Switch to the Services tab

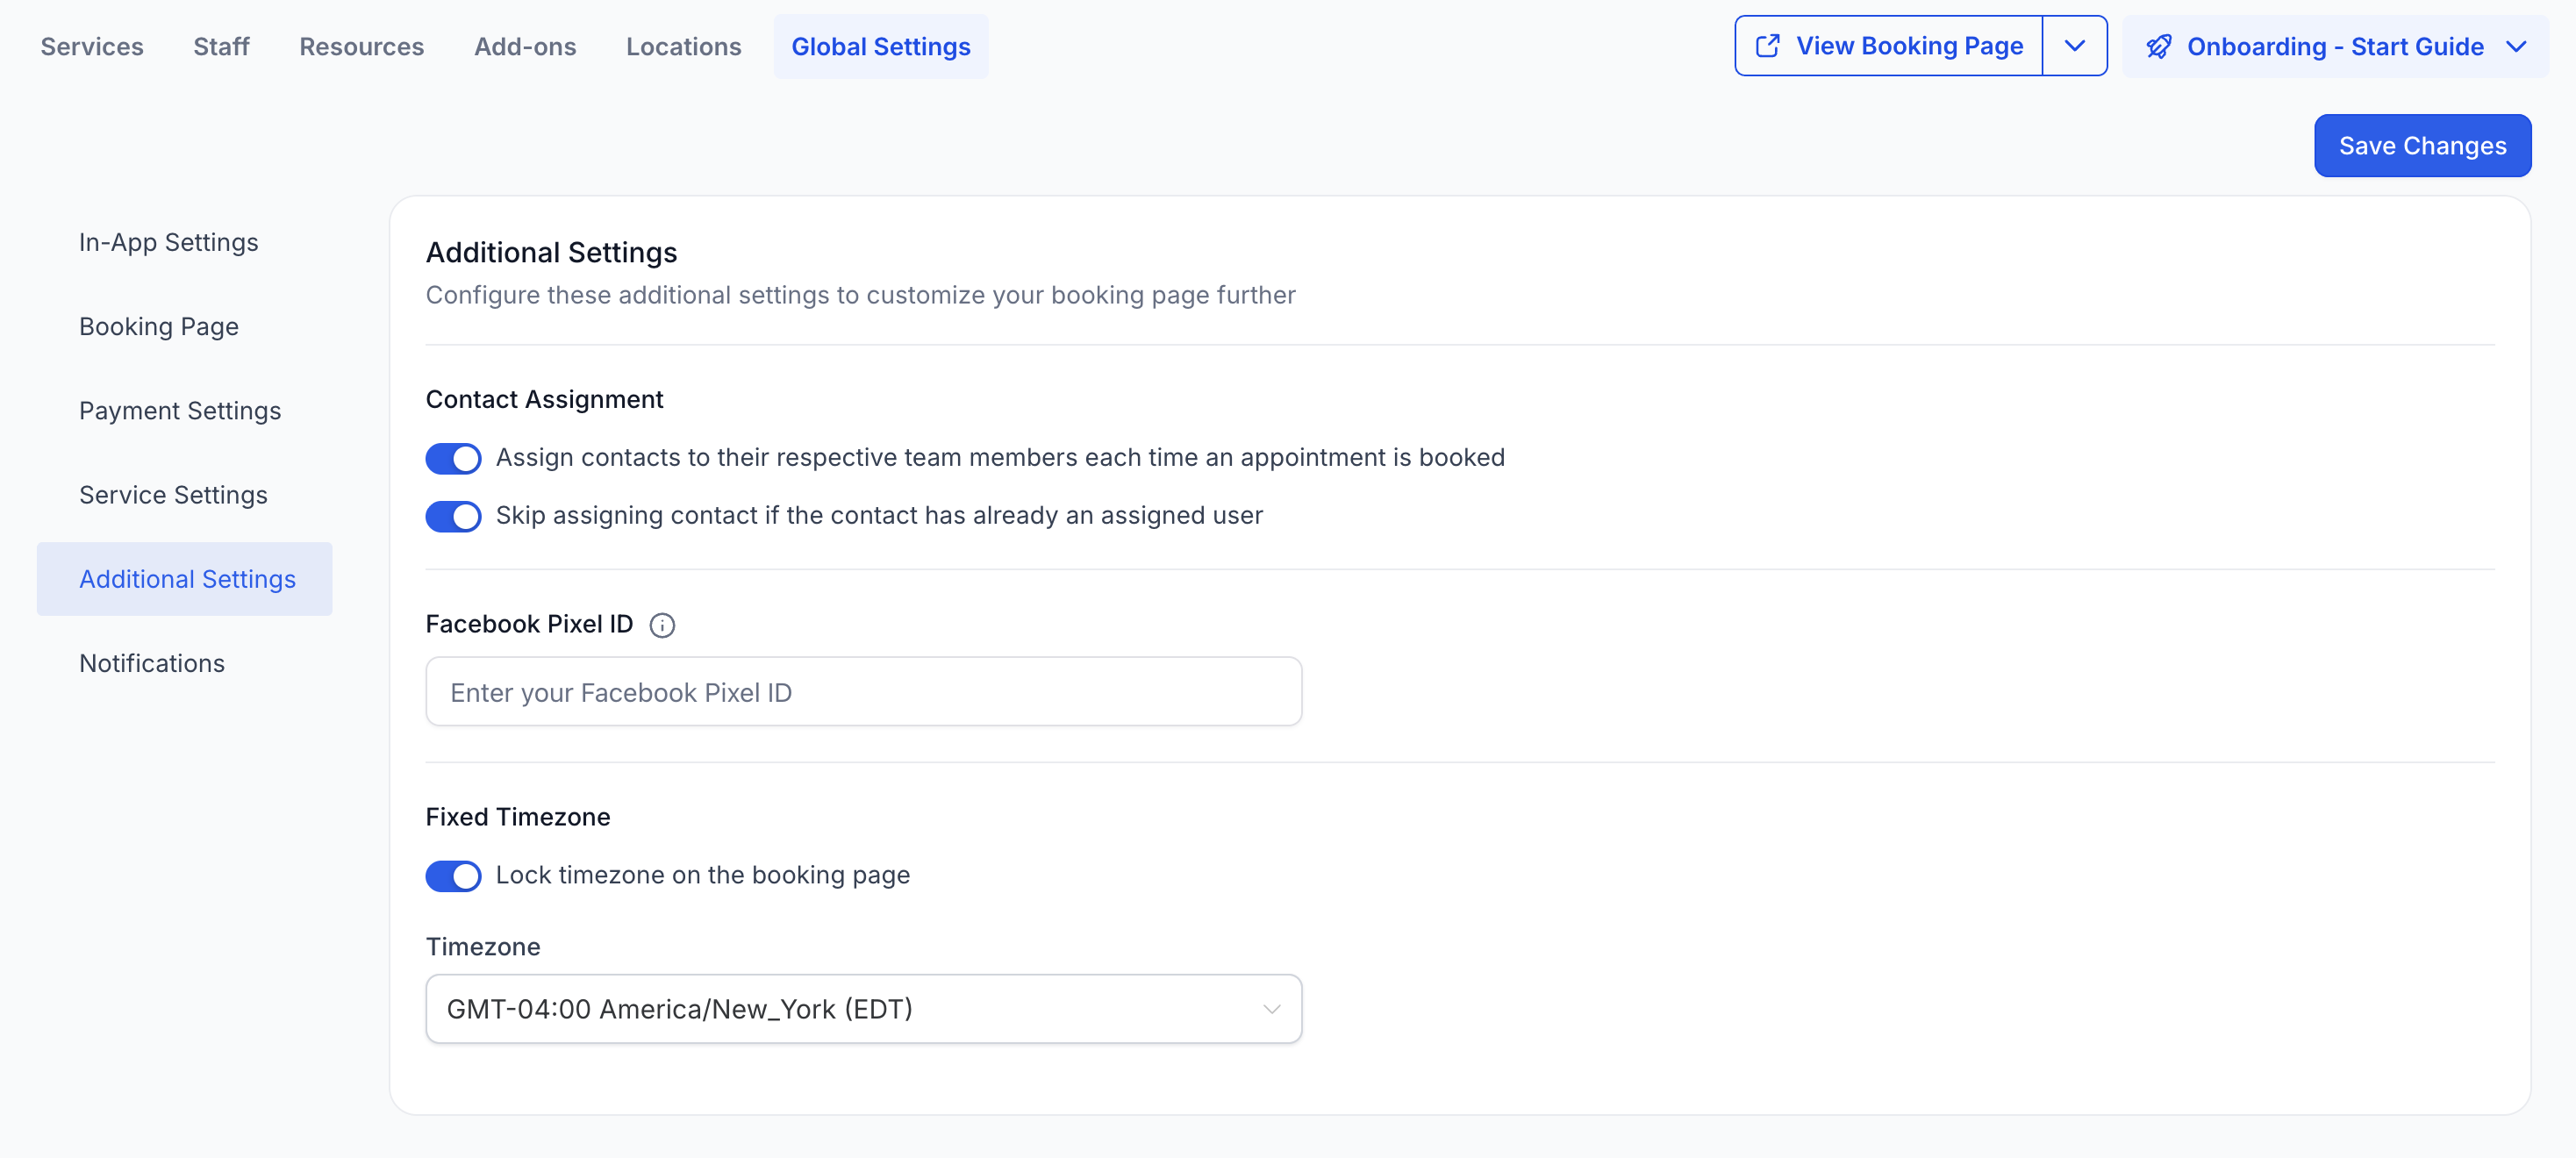point(92,47)
